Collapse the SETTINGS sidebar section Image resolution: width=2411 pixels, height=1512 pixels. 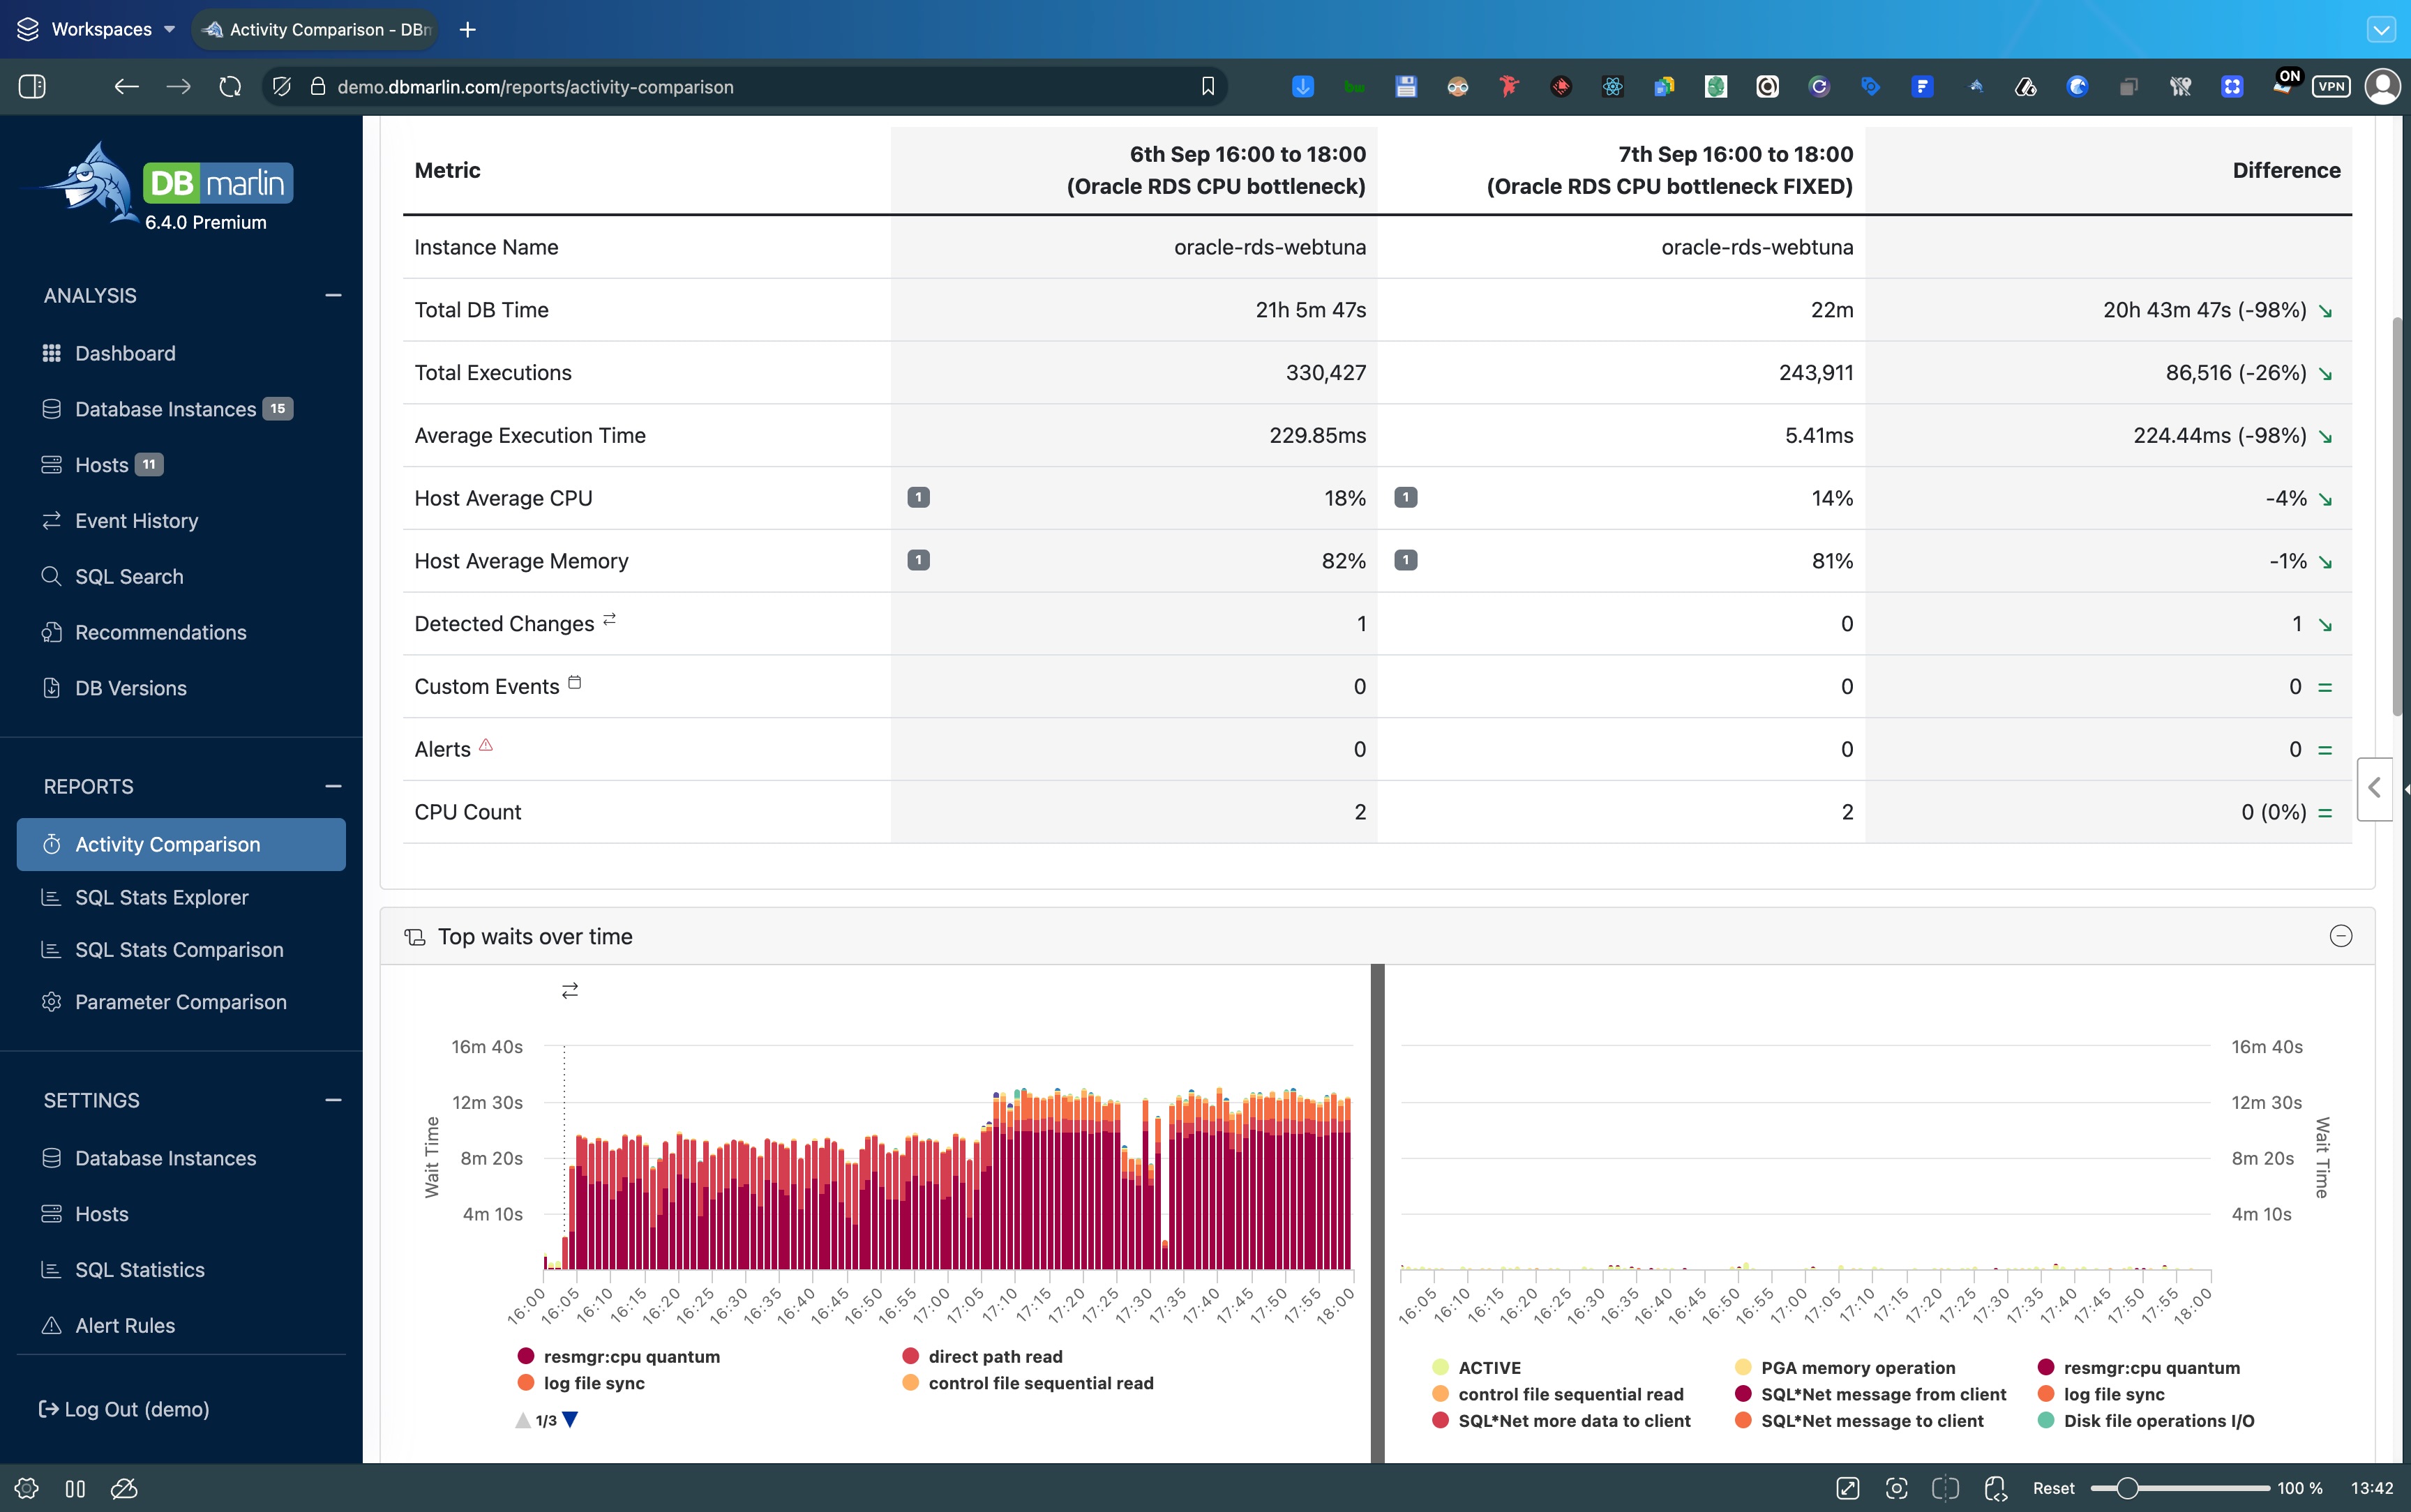[333, 1101]
